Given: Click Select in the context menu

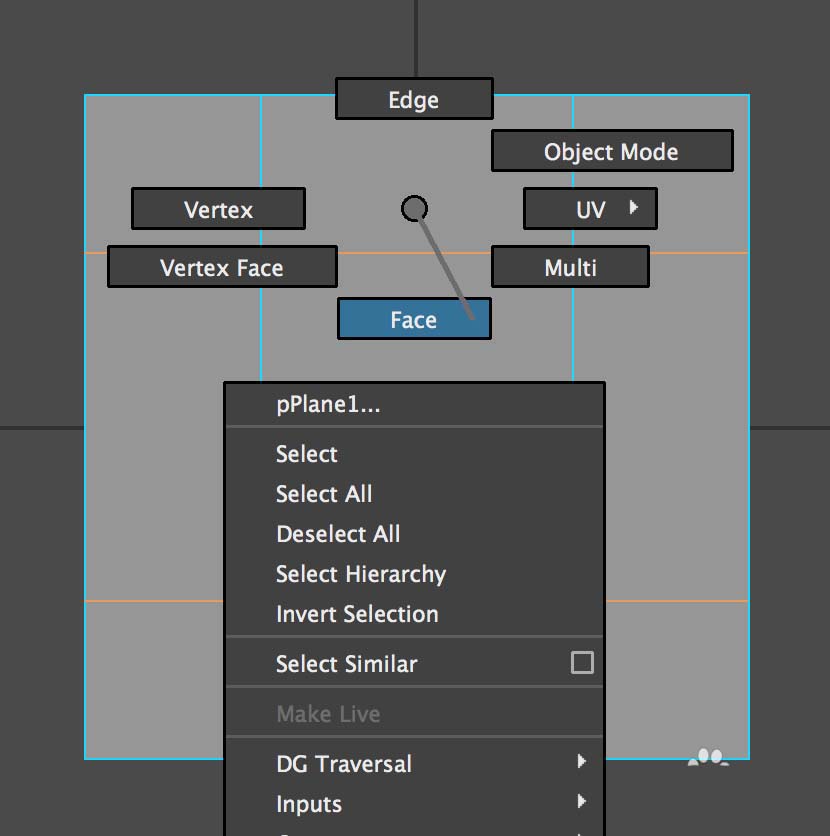Looking at the screenshot, I should point(307,454).
